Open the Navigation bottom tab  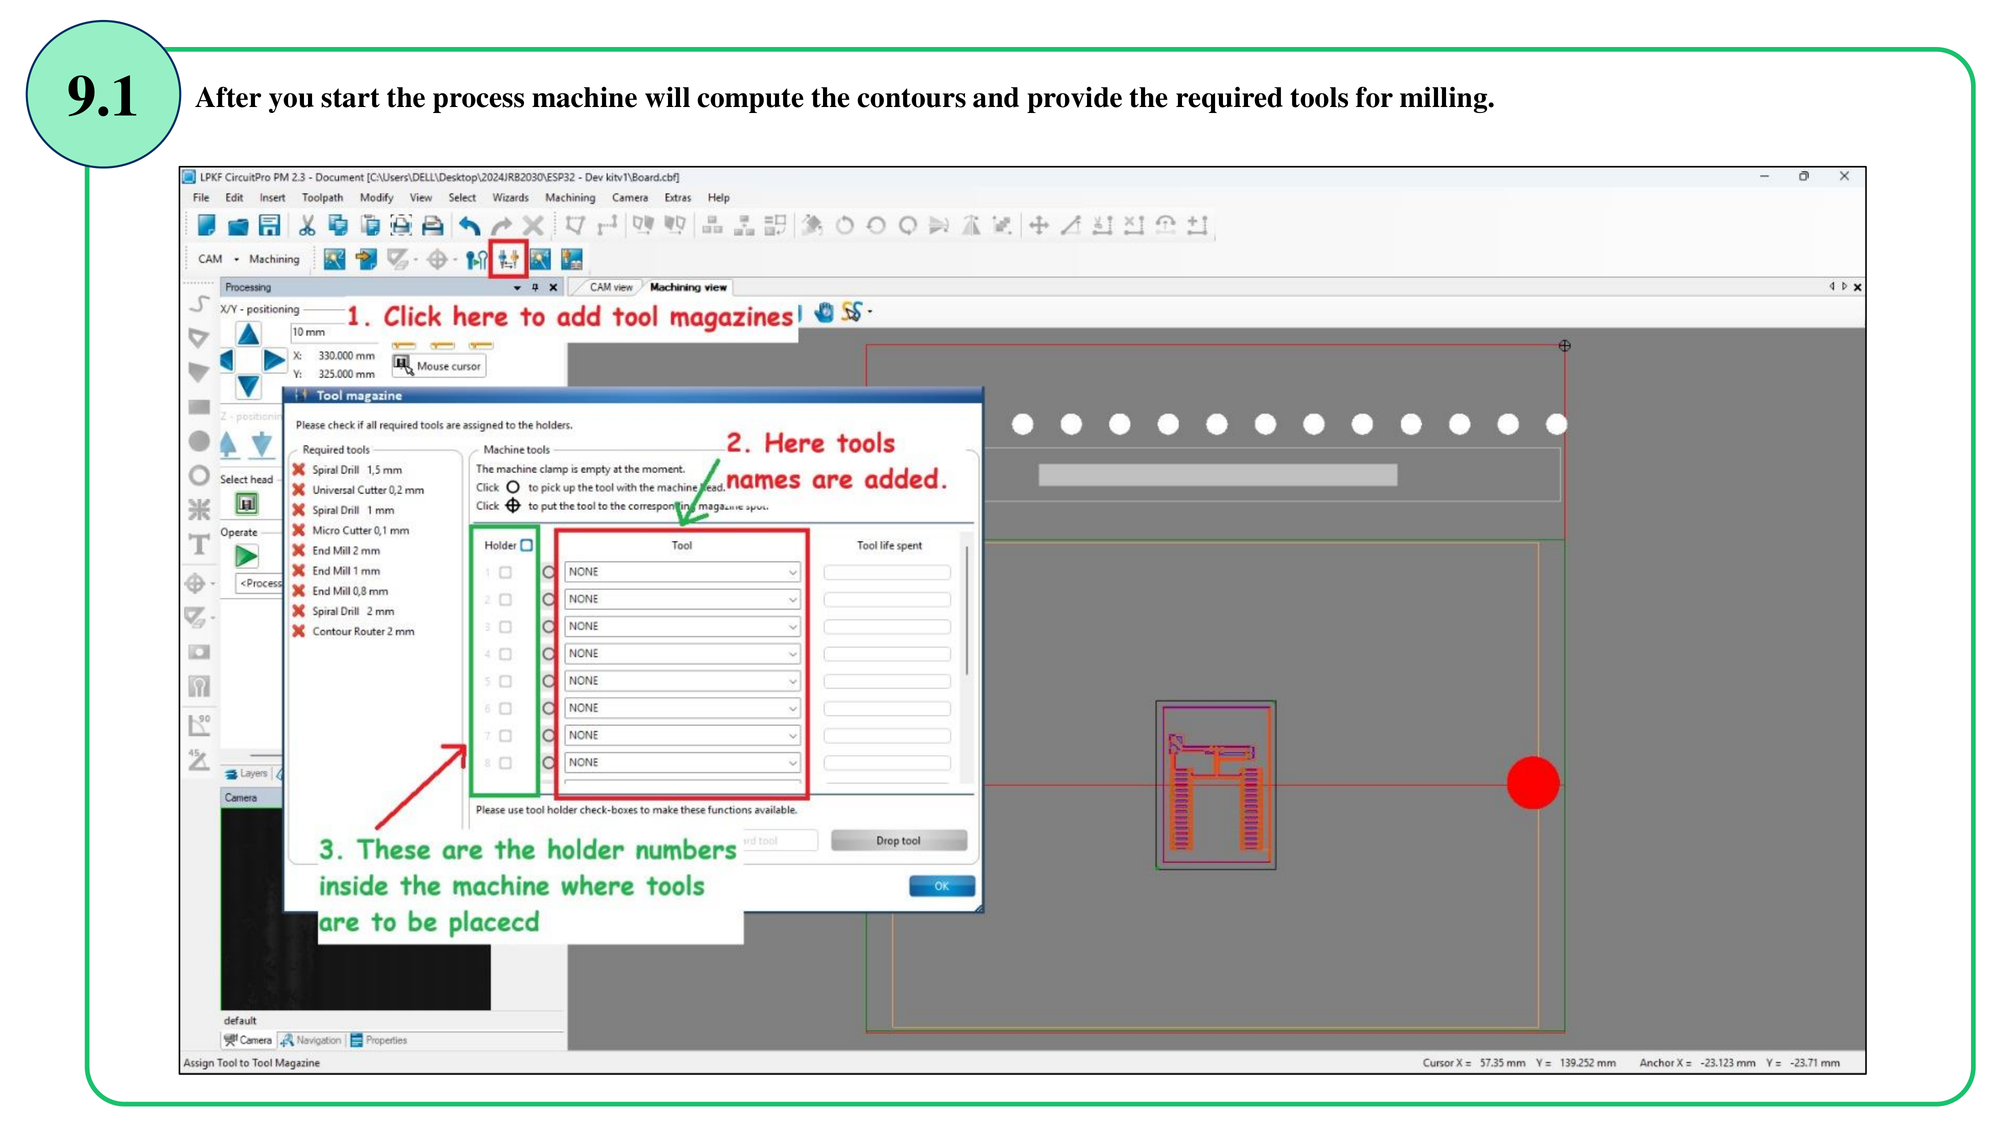point(311,1040)
